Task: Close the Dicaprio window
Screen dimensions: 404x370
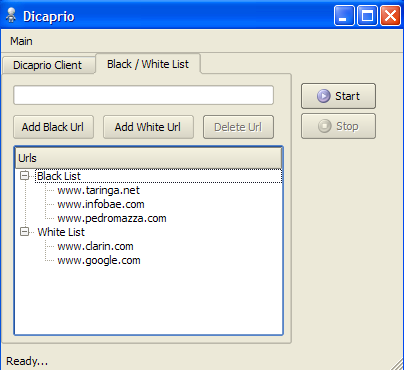Action: pyautogui.click(x=390, y=15)
